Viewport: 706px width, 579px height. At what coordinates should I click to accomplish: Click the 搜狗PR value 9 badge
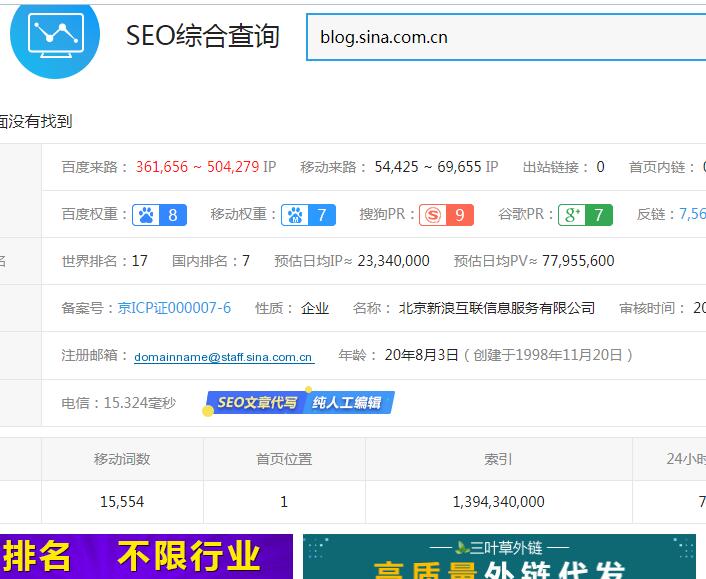[460, 215]
